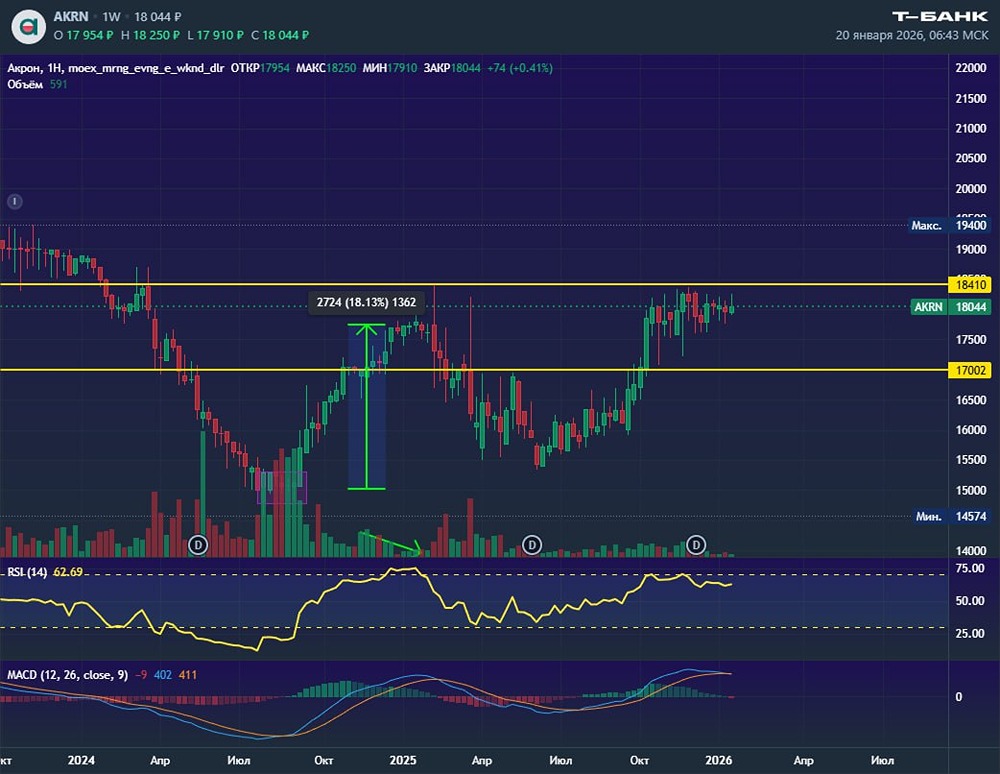Select the yellow horizontal line at 17002
The width and height of the screenshot is (1000, 774).
pyautogui.click(x=474, y=370)
